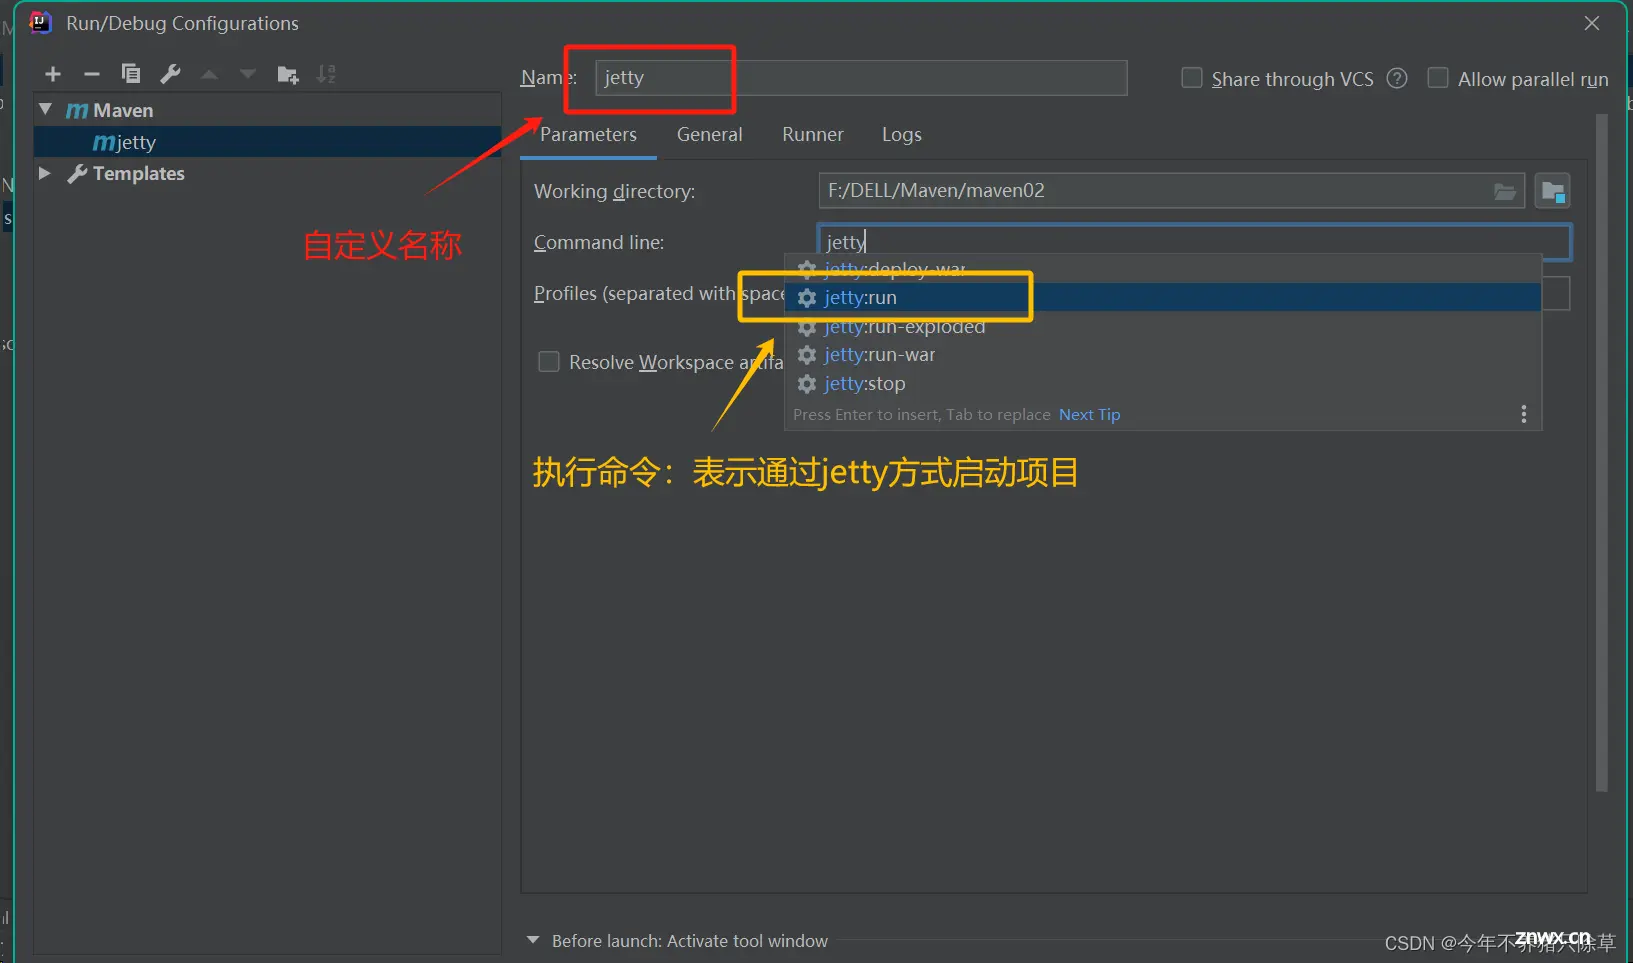The height and width of the screenshot is (963, 1633).
Task: Choose jetty:stop suggestion
Action: [x=1163, y=384]
